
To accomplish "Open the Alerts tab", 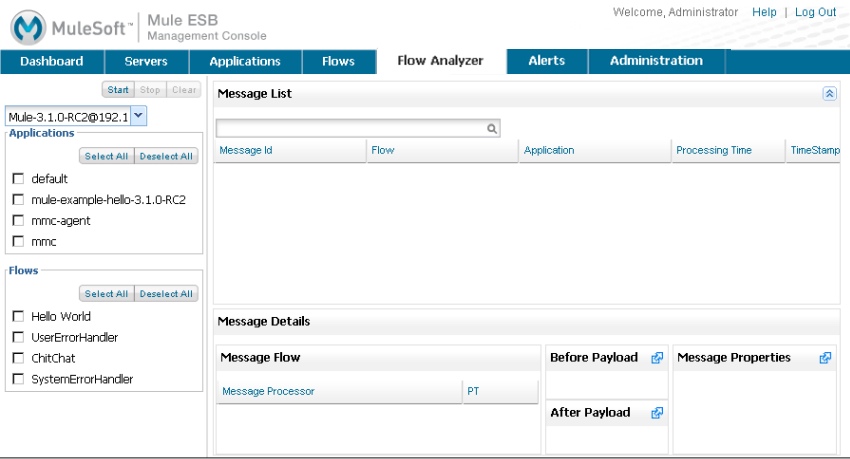I will point(547,61).
